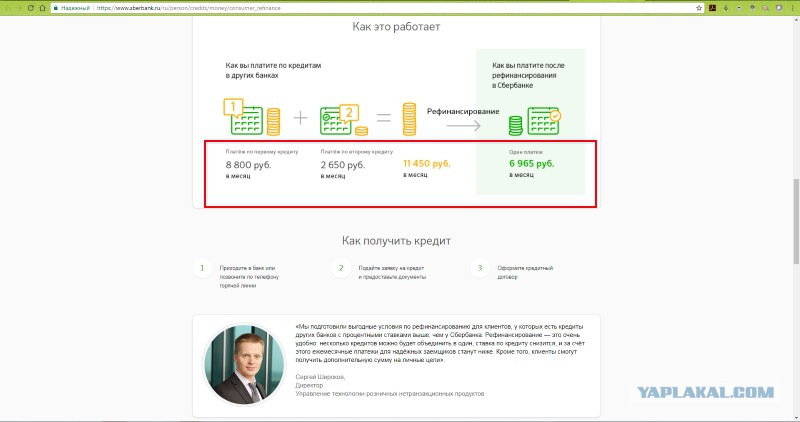This screenshot has height=422, width=800.
Task: Click step text 'Оформите кредитный договор'
Action: [525, 272]
